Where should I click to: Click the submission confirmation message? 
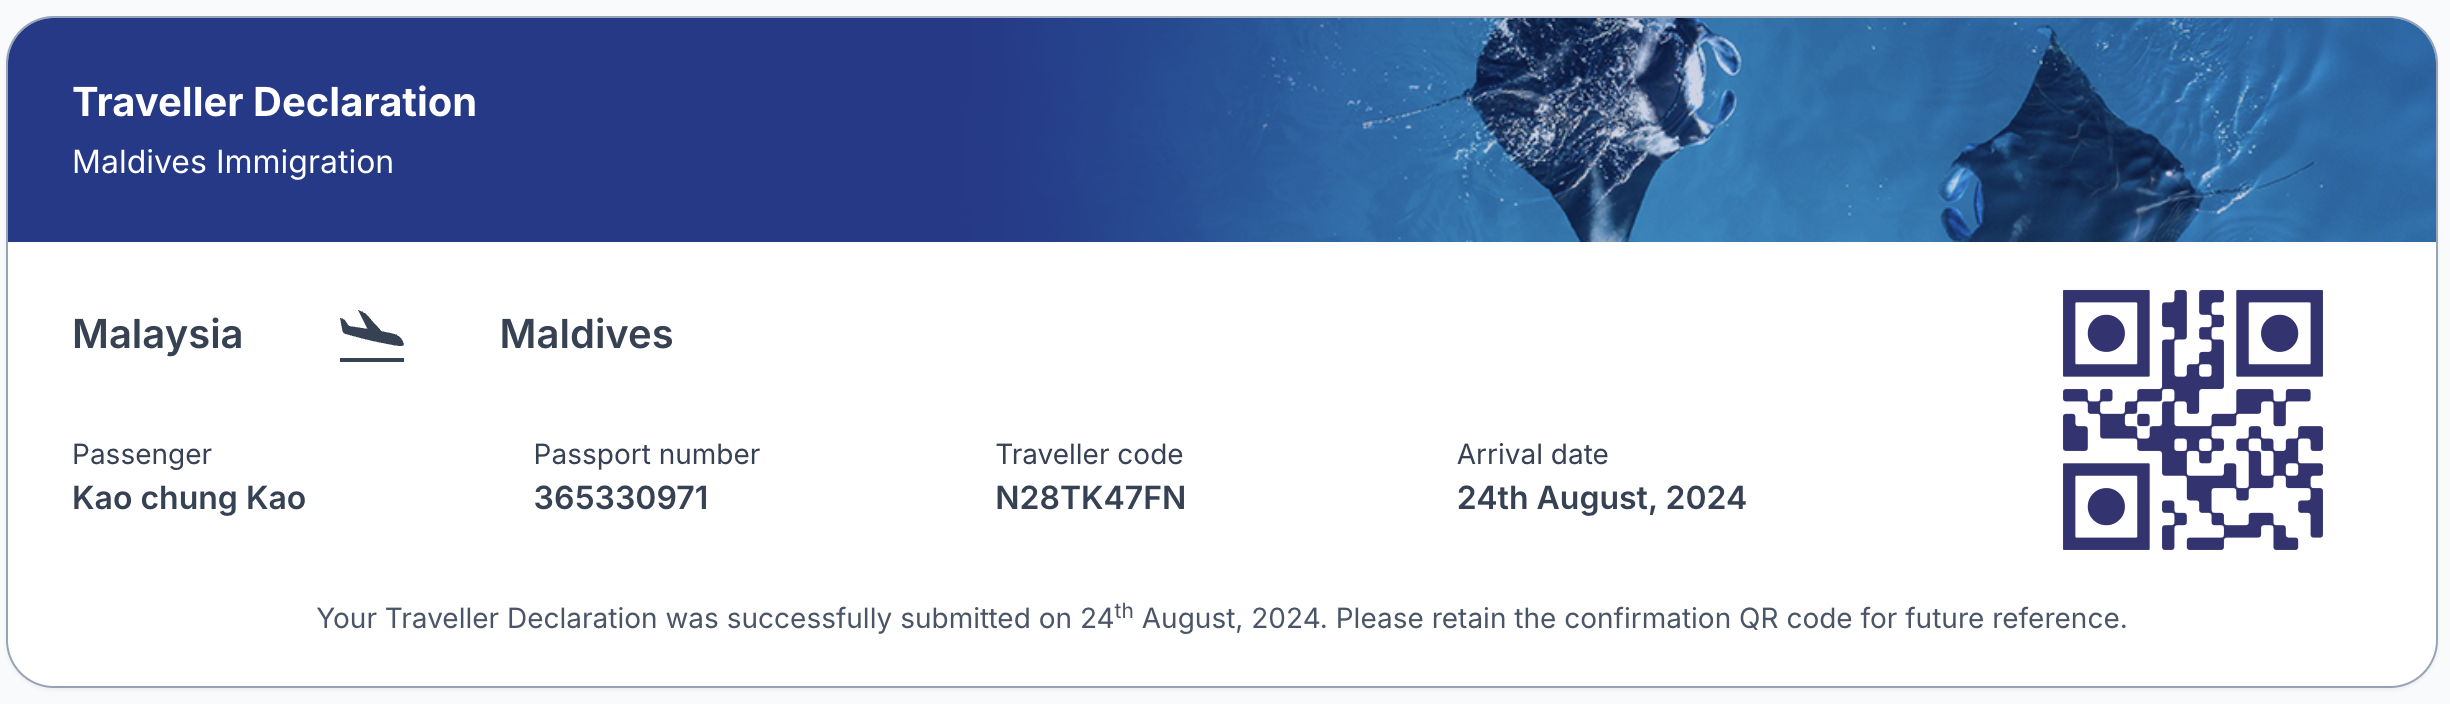coord(1222,617)
